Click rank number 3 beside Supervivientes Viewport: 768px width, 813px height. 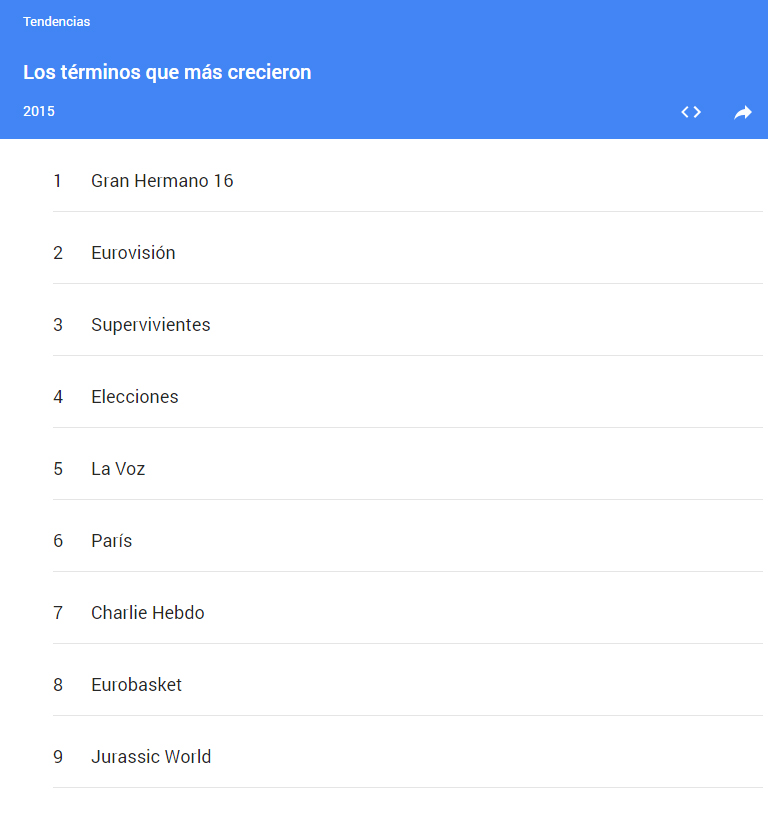(58, 325)
